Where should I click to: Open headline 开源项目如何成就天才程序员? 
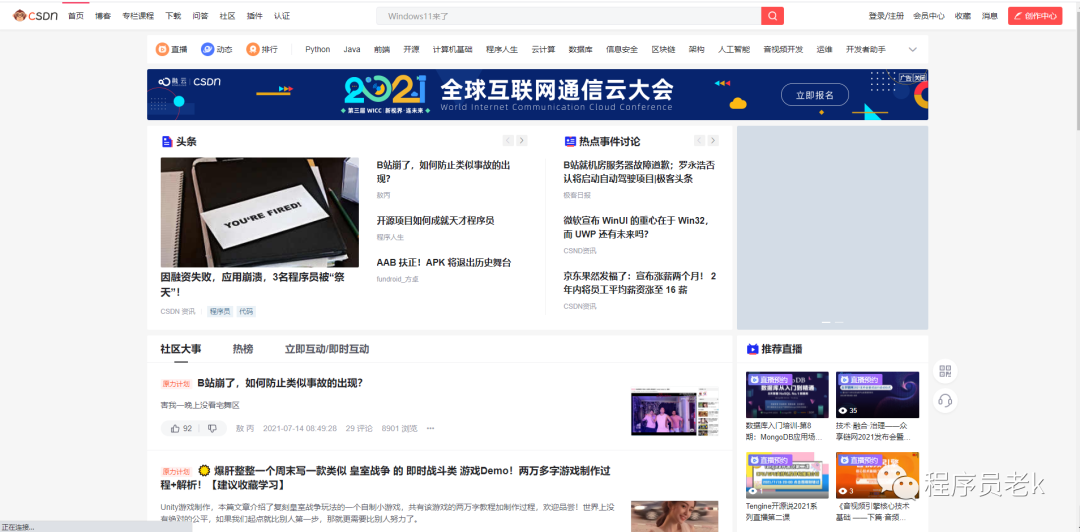click(x=435, y=221)
